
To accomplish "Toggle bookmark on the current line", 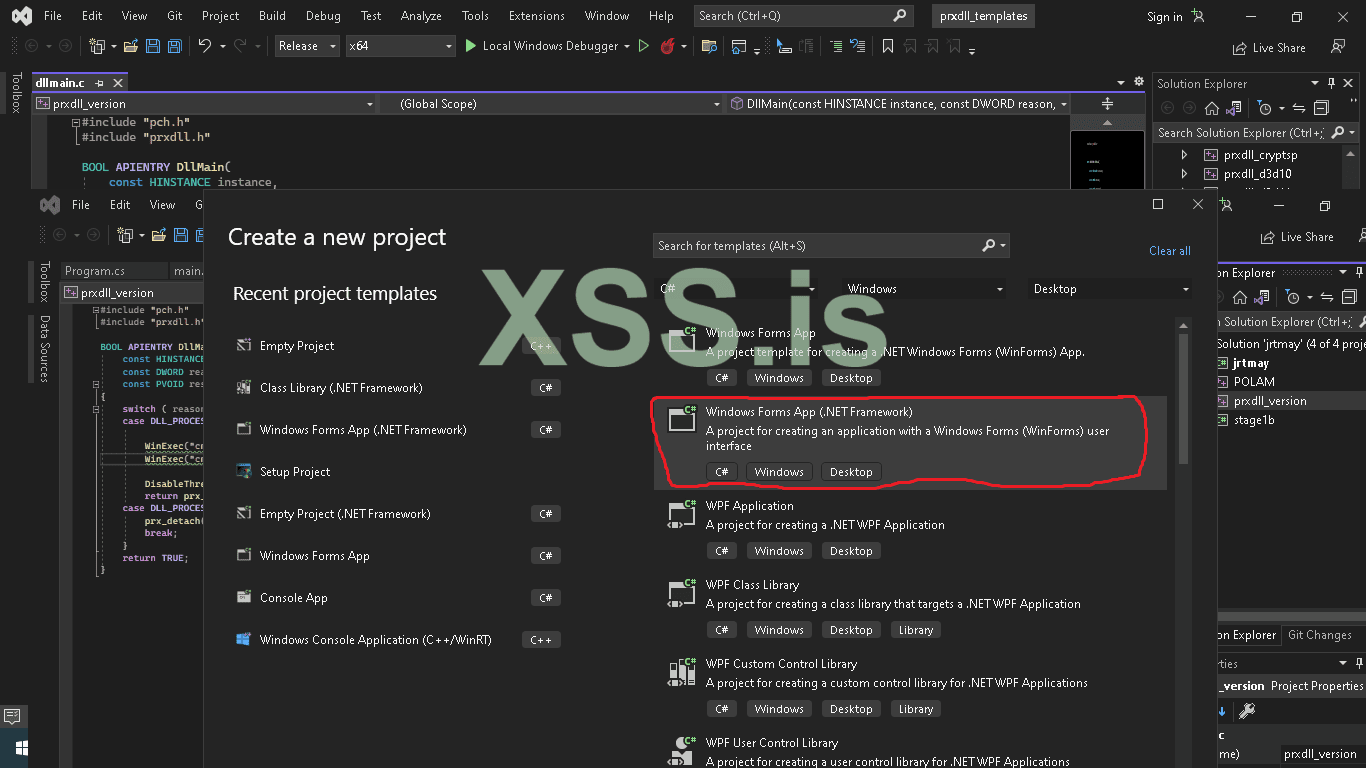I will pos(887,46).
